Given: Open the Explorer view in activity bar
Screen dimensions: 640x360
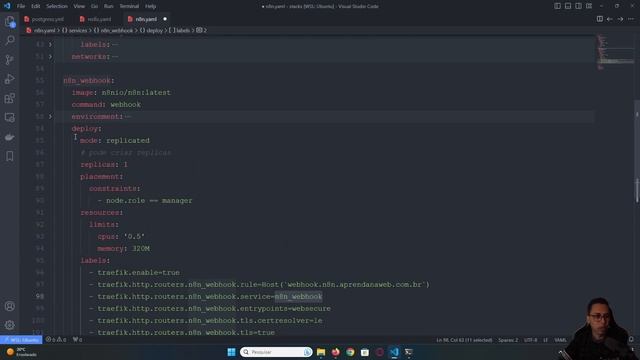Looking at the screenshot, I should [10, 22].
